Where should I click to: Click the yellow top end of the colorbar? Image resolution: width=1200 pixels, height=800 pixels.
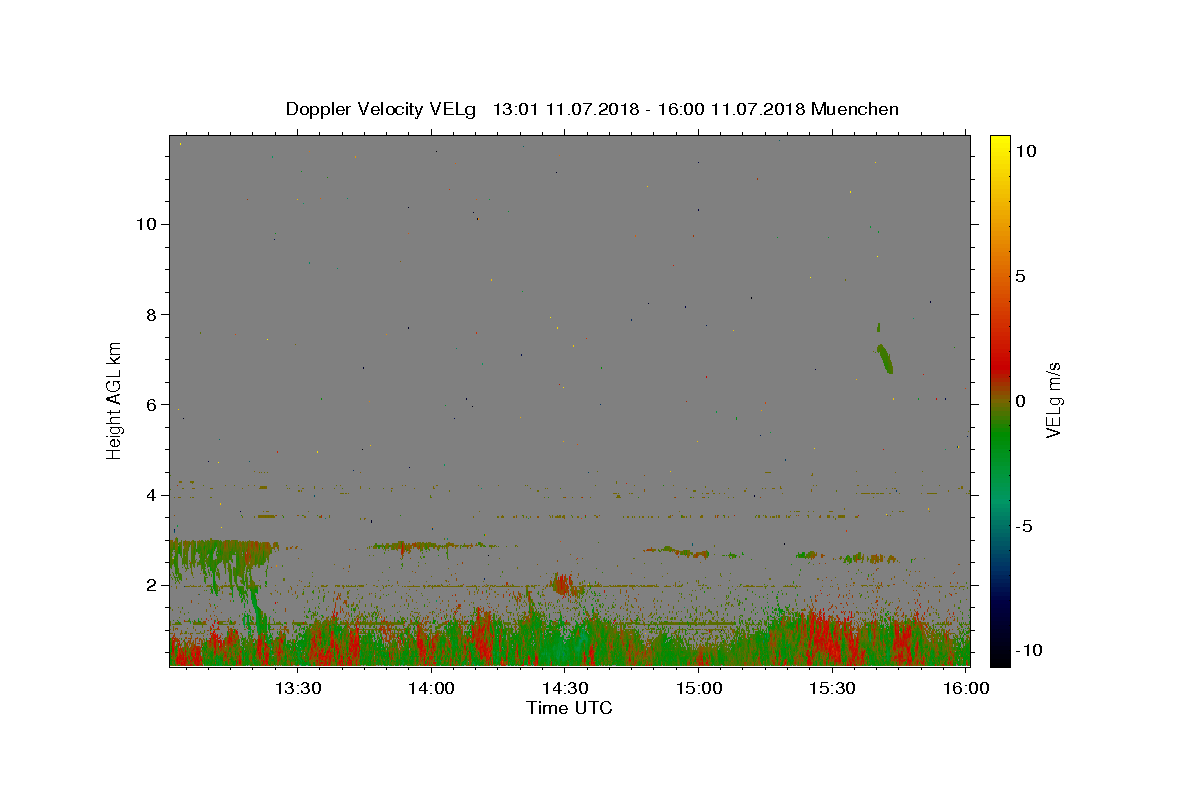pyautogui.click(x=1000, y=142)
